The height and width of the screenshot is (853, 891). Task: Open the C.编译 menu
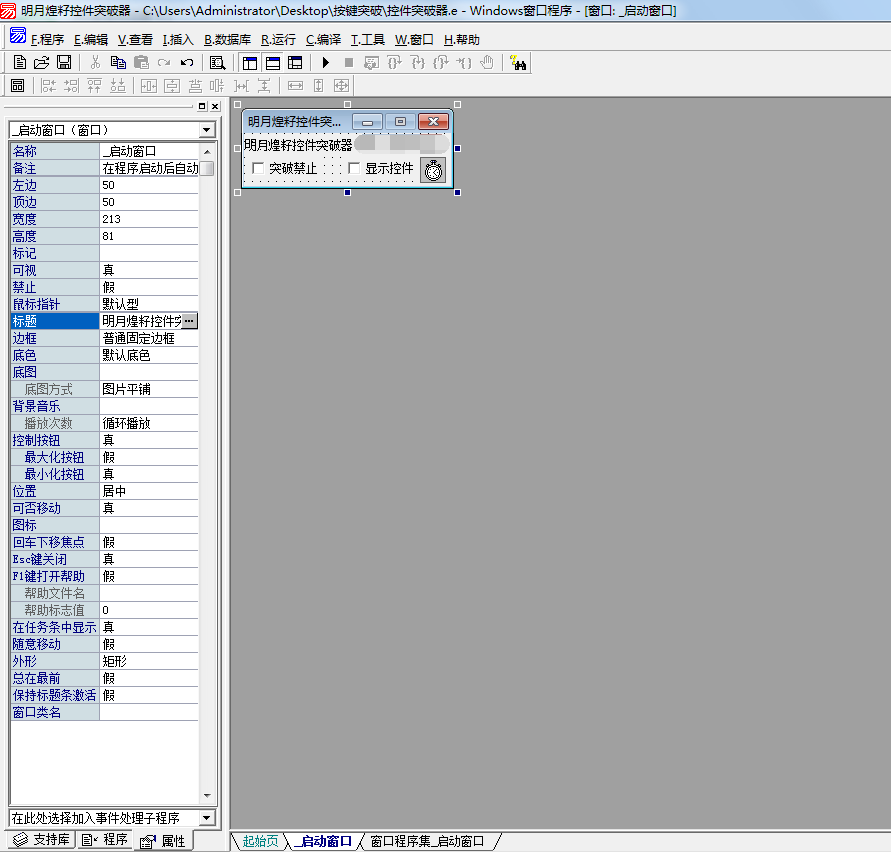(323, 40)
